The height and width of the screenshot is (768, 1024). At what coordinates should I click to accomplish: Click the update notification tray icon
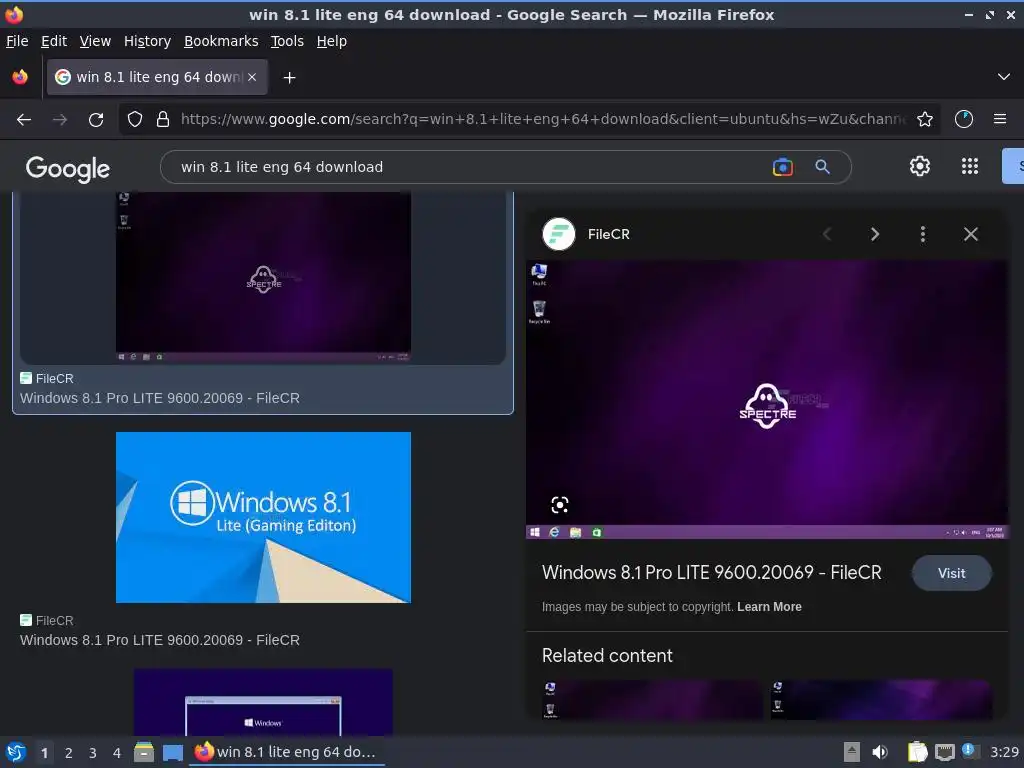tap(970, 751)
